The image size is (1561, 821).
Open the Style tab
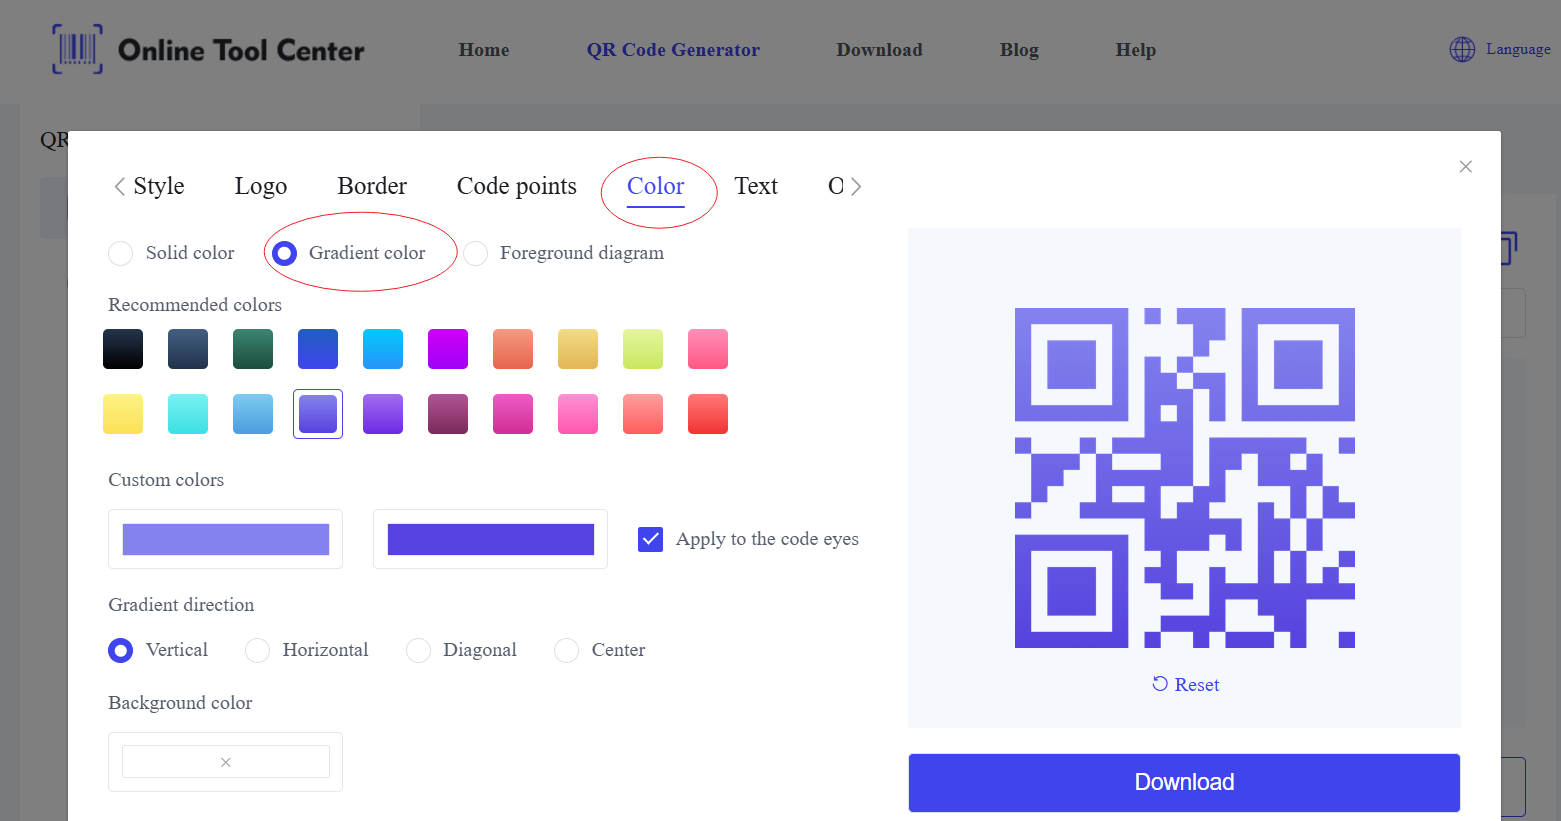pos(159,186)
